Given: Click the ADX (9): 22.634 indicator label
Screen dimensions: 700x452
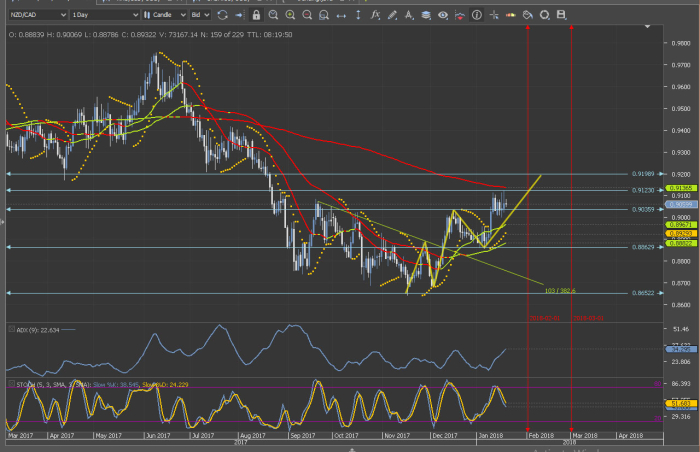Looking at the screenshot, I should tap(38, 330).
